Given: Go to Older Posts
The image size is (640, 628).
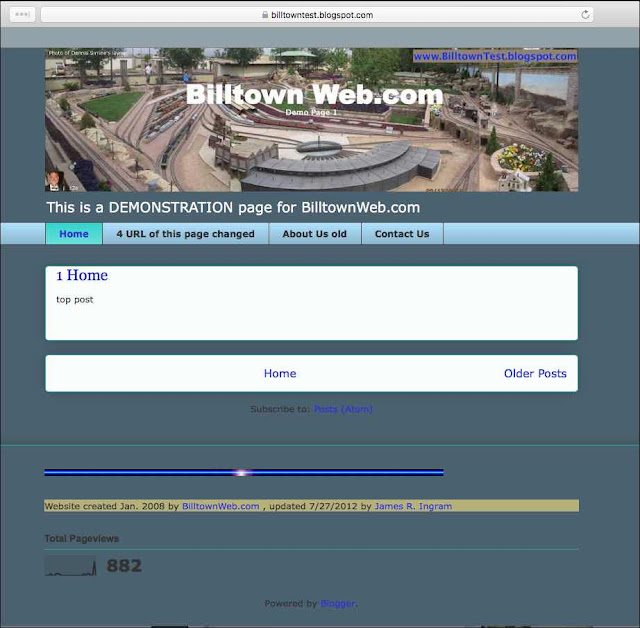Looking at the screenshot, I should coord(535,373).
